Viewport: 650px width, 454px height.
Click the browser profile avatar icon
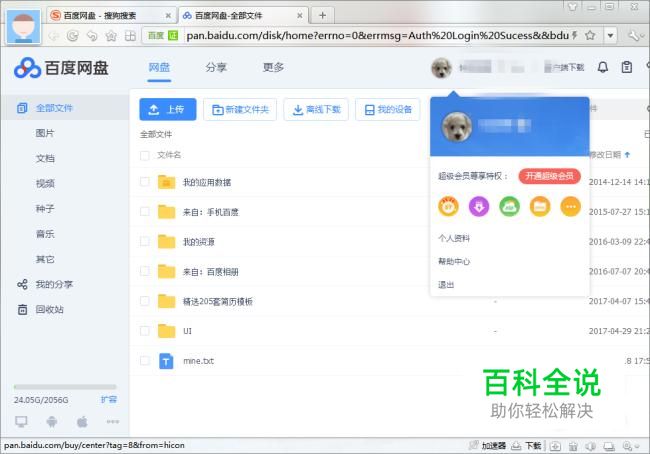[24, 26]
